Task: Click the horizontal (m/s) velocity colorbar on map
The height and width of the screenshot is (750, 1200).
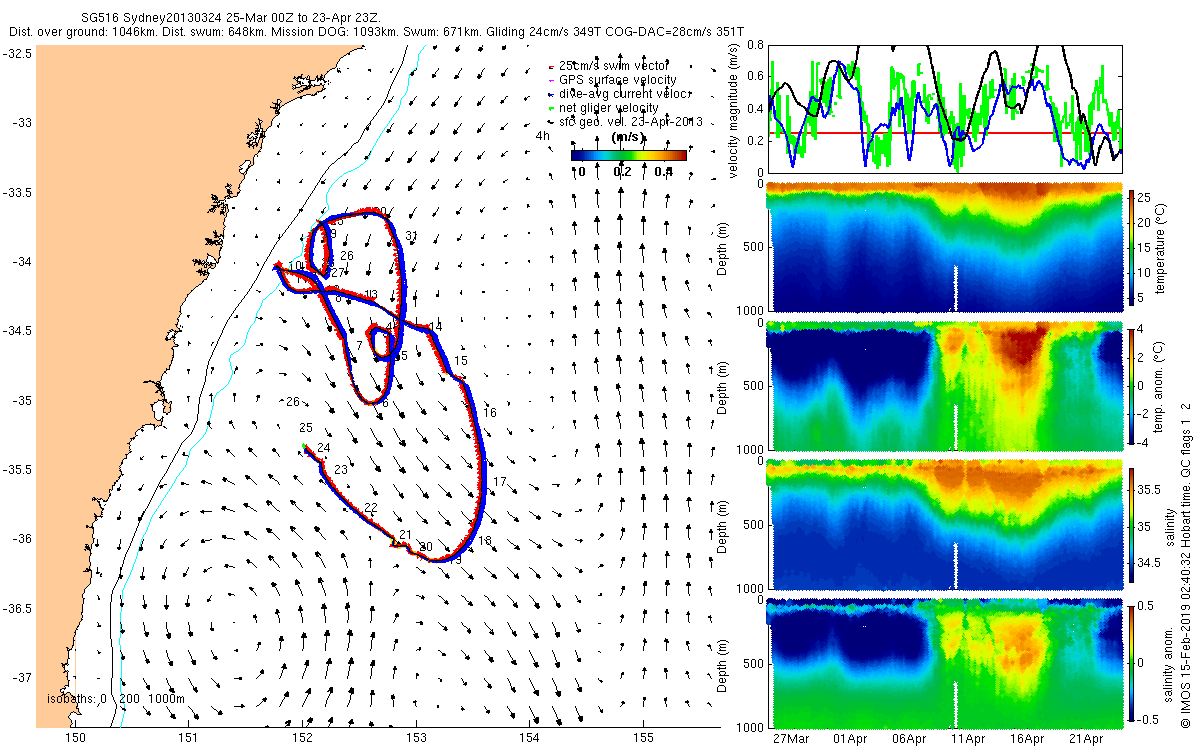Action: coord(628,155)
